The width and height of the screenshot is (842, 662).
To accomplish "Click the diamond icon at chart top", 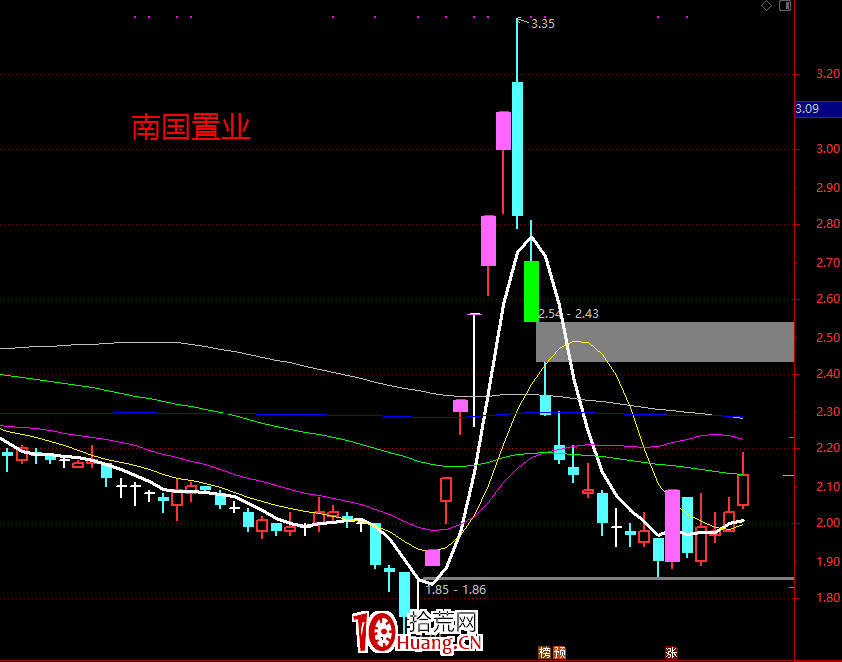I will 766,6.
